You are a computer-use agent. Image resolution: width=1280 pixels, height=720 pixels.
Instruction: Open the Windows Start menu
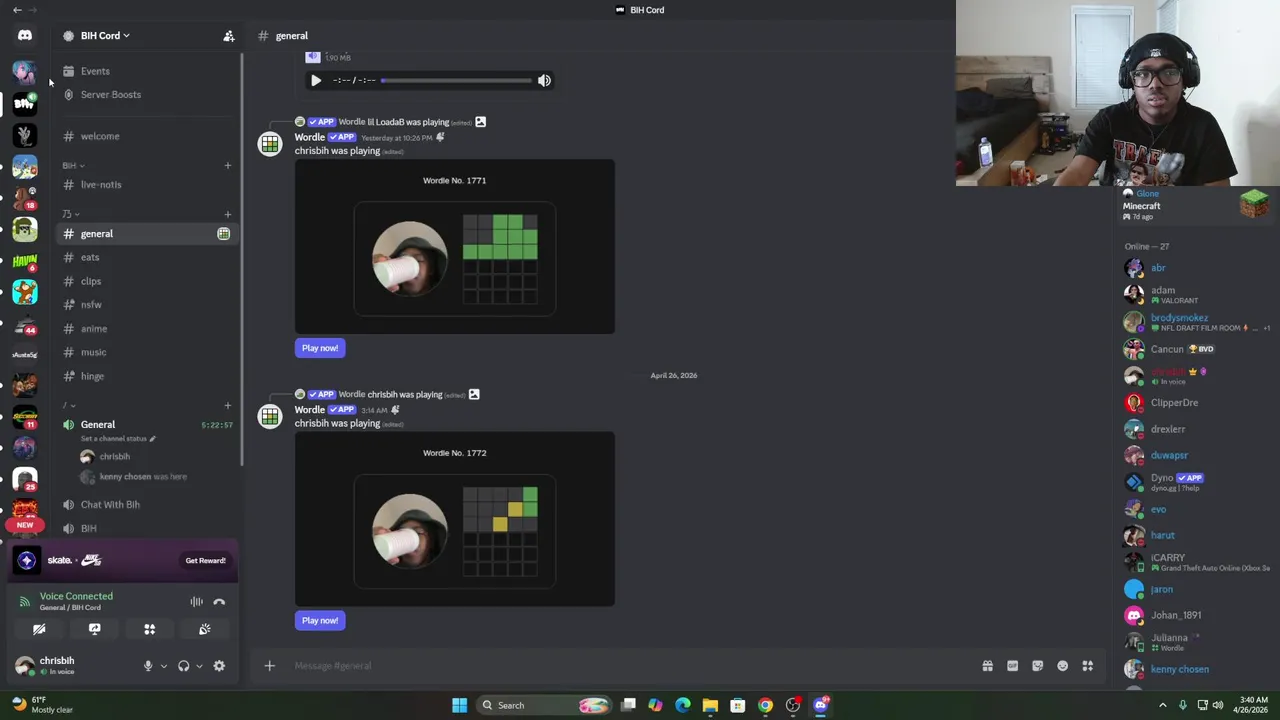click(459, 706)
